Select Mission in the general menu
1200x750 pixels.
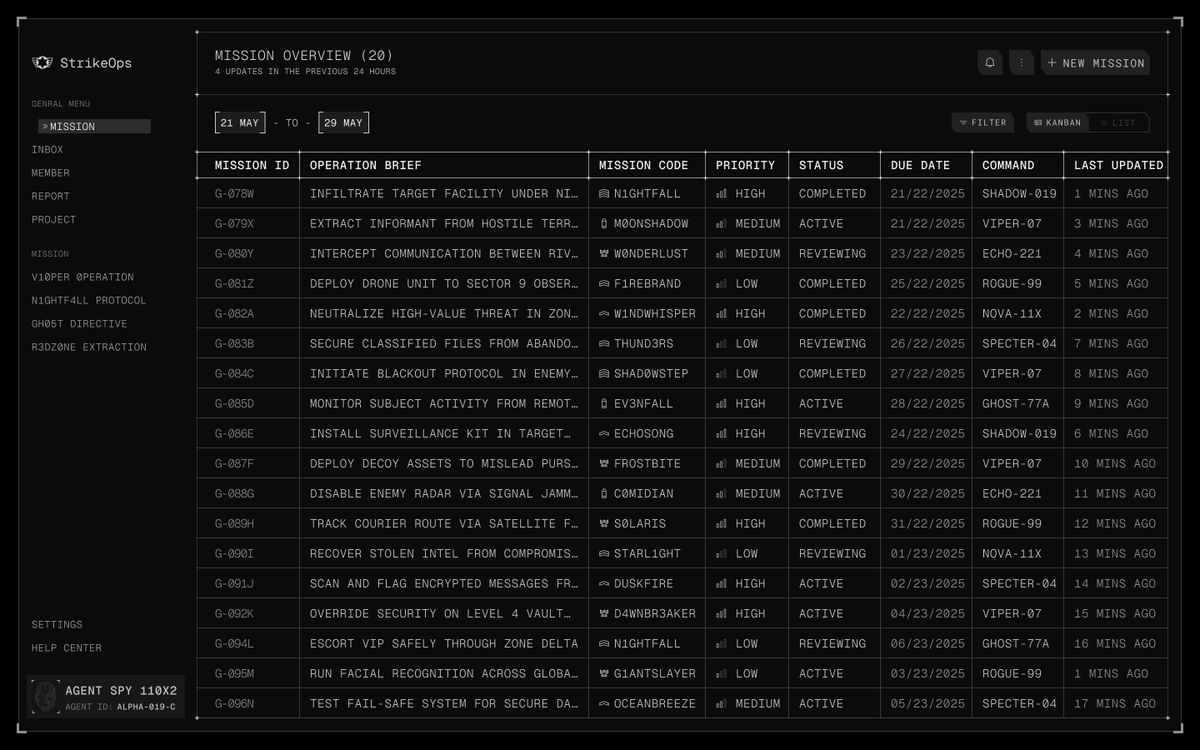[x=95, y=127]
